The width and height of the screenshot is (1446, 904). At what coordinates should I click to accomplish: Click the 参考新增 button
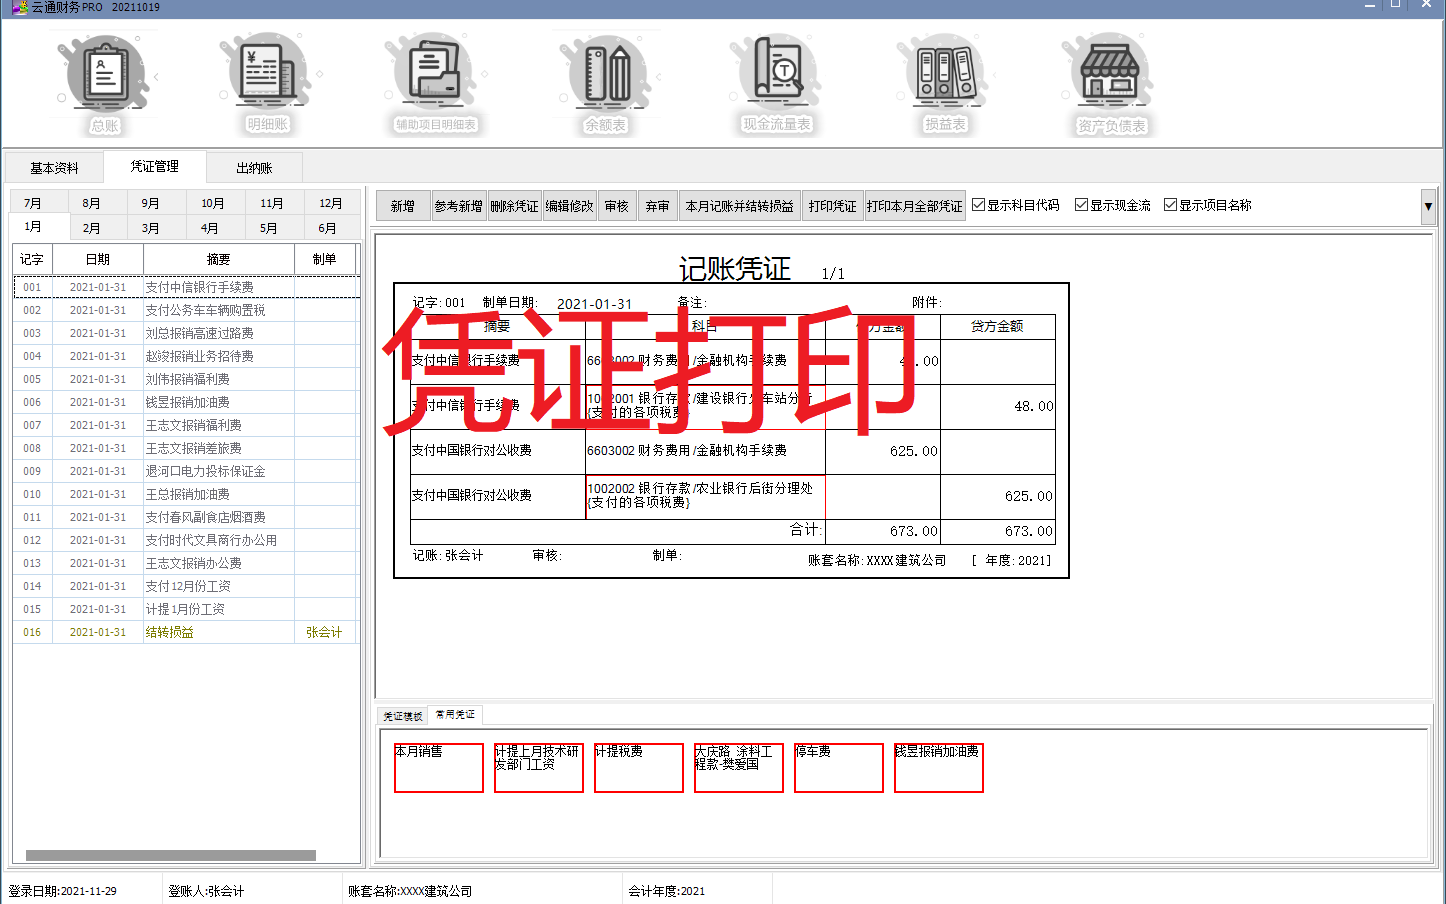[458, 206]
